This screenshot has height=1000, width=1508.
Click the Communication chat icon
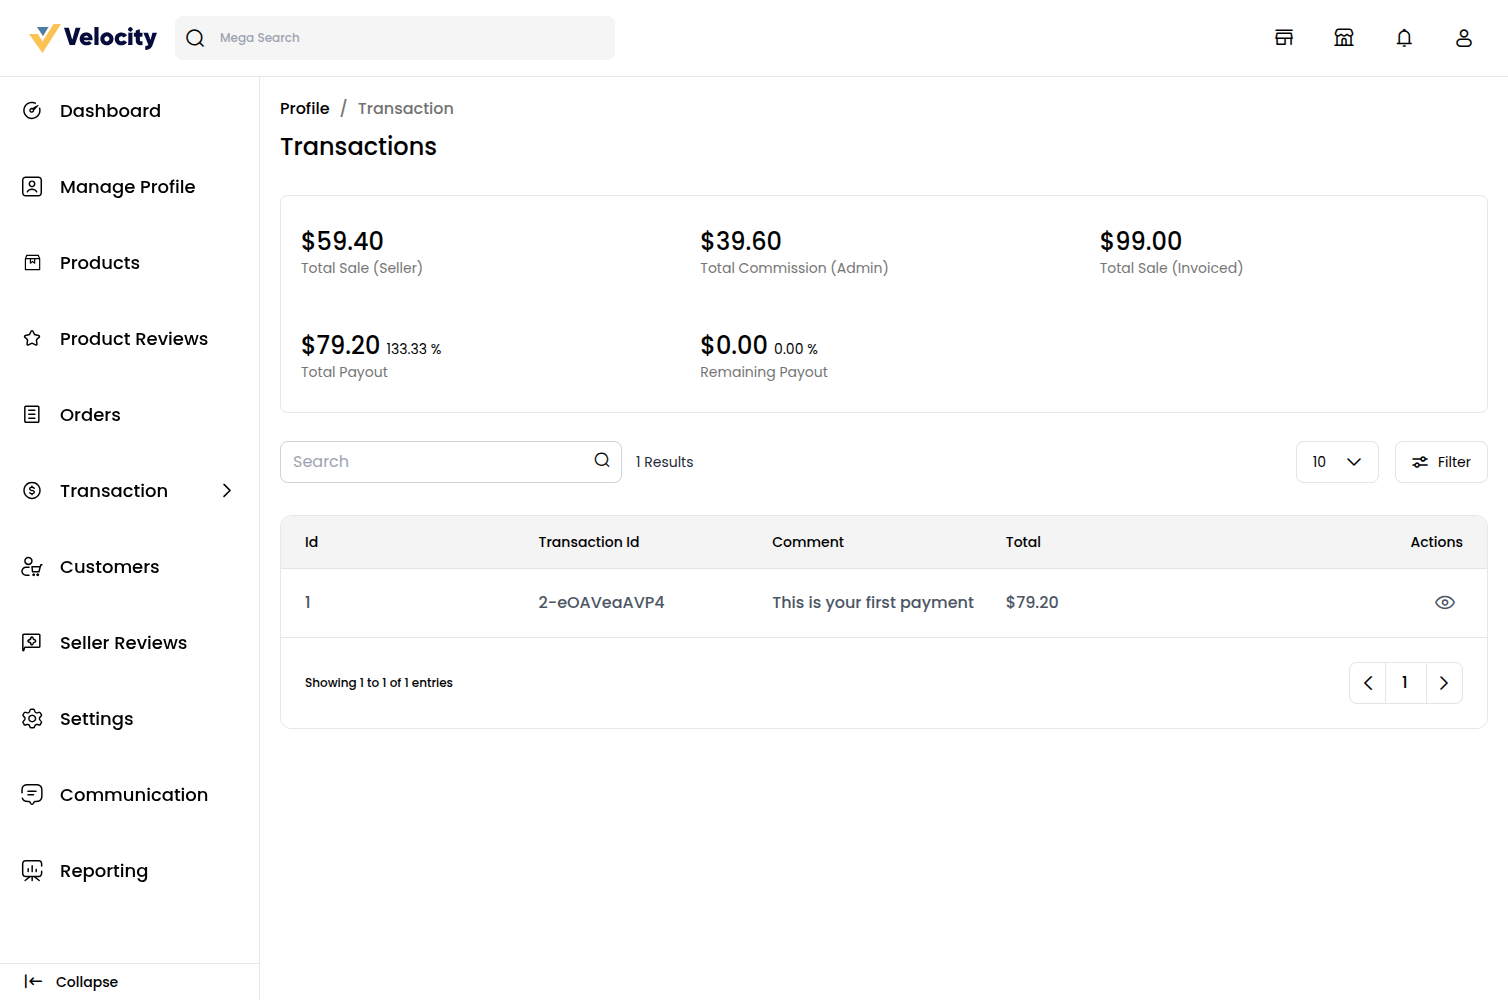click(31, 794)
